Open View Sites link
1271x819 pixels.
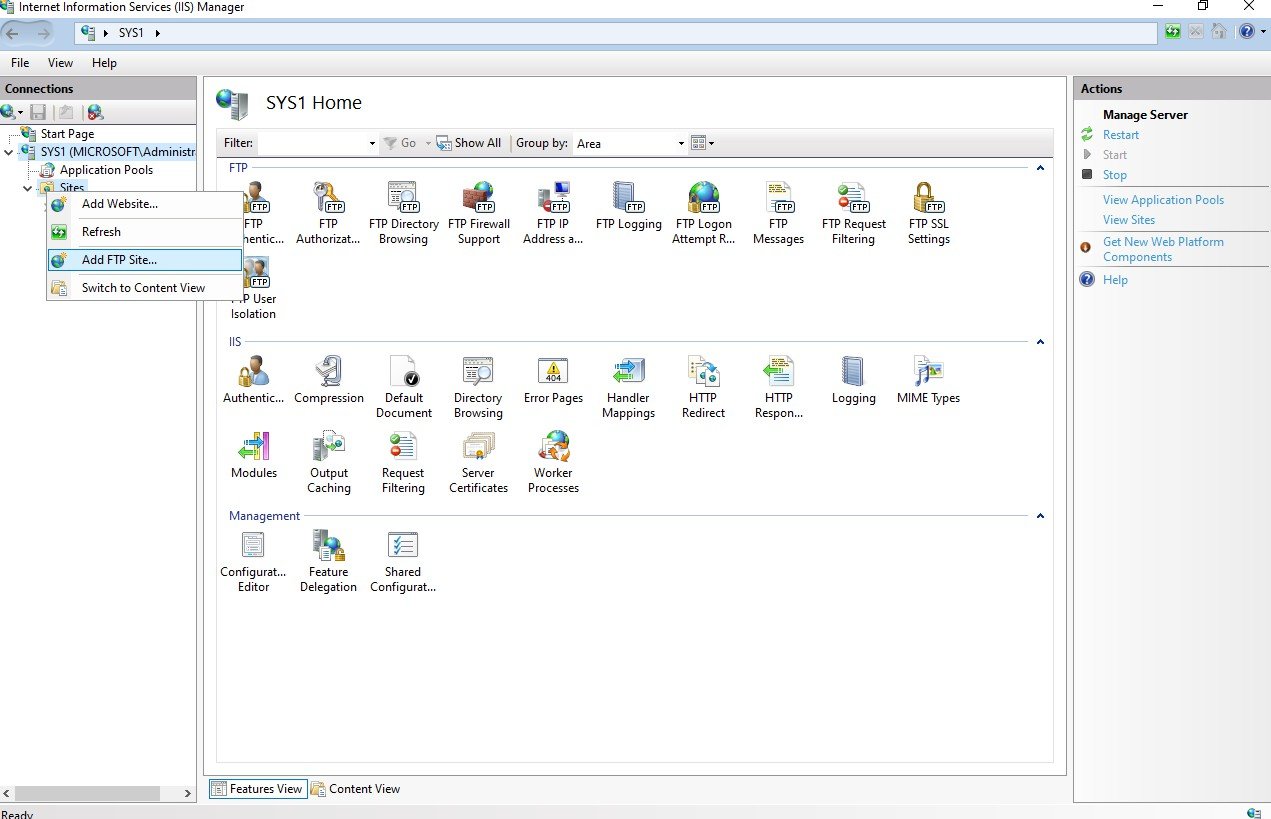[x=1128, y=220]
